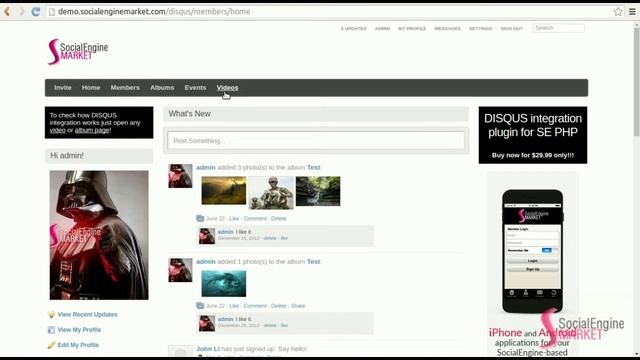This screenshot has width=640, height=360.
Task: Open the Updates link in top bar
Action: 353,29
